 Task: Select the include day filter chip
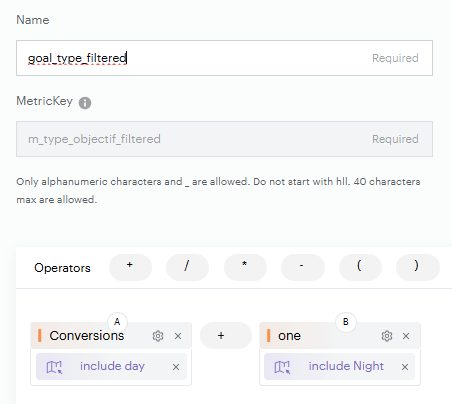[x=111, y=366]
